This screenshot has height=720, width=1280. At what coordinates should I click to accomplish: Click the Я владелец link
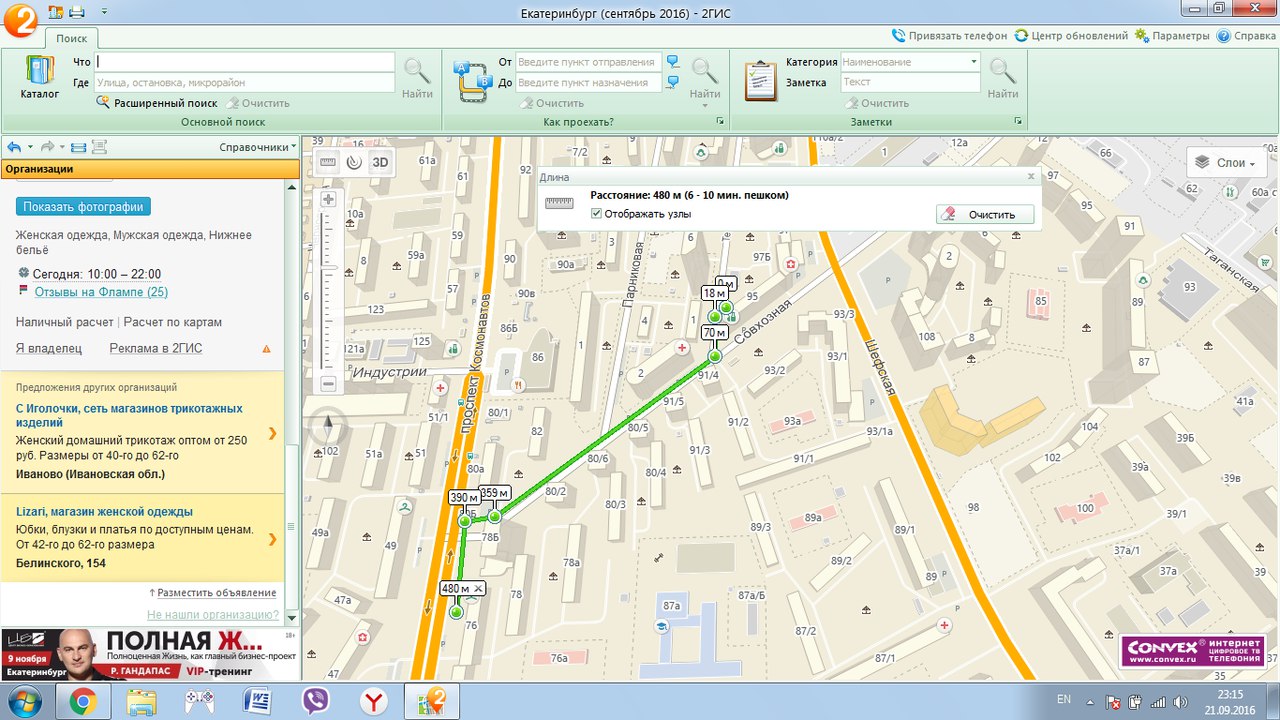point(49,348)
